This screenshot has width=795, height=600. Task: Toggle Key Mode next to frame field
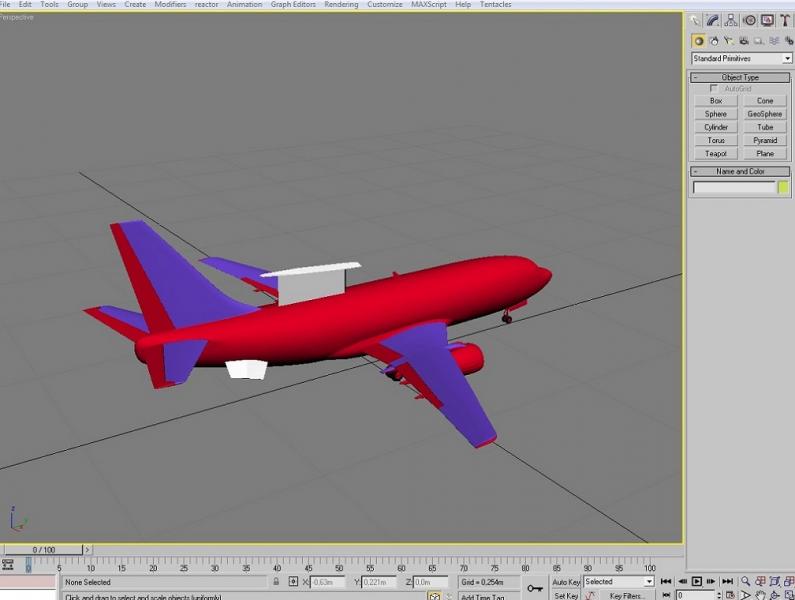666,595
